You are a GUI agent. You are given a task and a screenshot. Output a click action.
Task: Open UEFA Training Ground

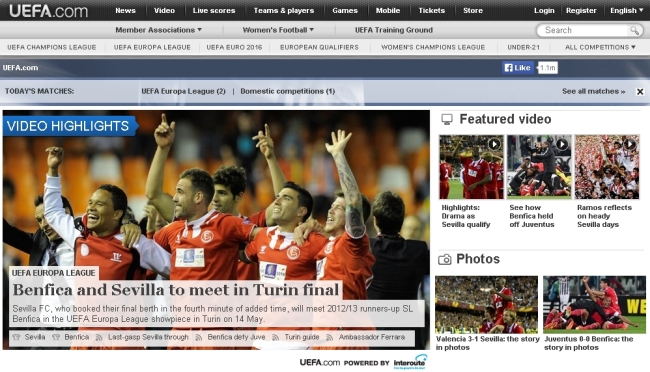(x=393, y=30)
